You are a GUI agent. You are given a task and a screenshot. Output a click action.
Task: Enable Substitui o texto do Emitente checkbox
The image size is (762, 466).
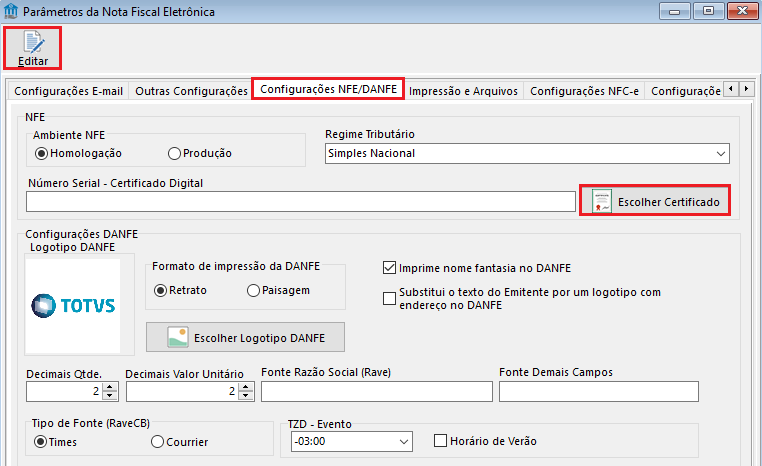click(389, 298)
